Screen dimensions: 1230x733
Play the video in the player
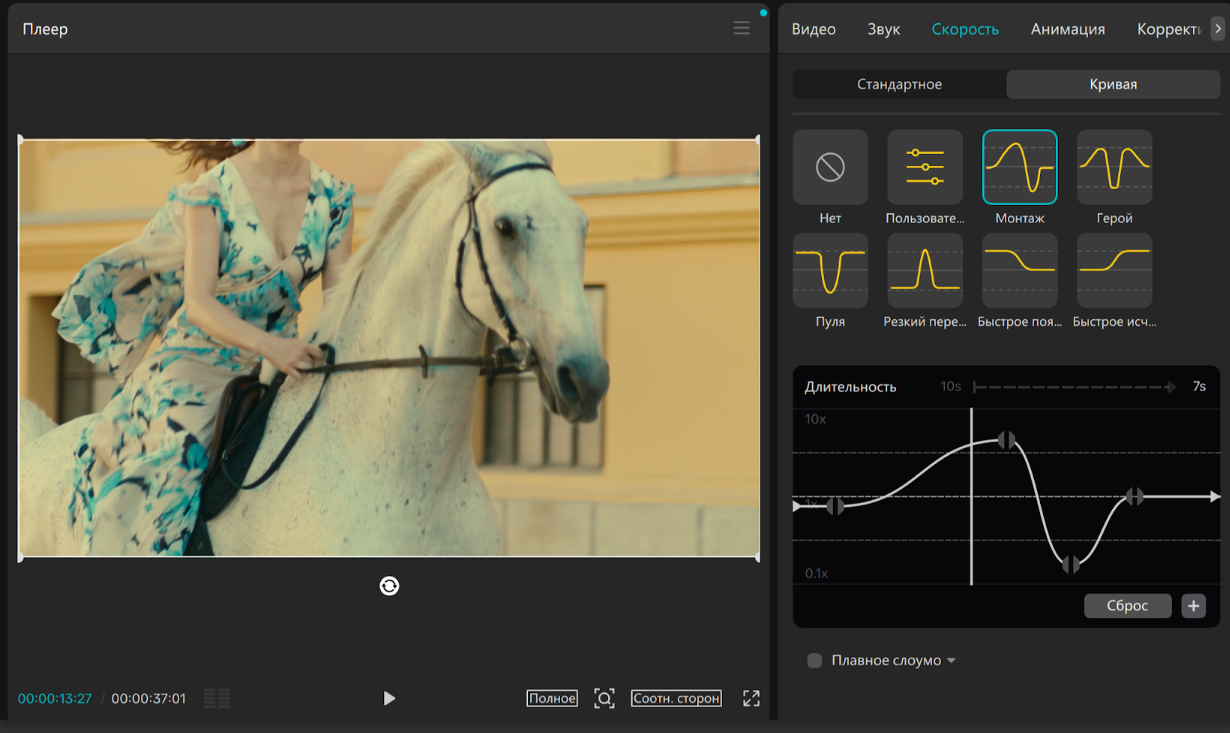pyautogui.click(x=389, y=698)
